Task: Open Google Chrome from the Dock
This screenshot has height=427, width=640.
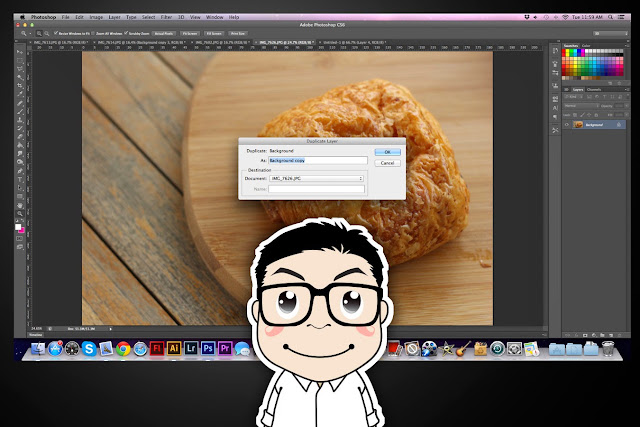Action: pyautogui.click(x=123, y=349)
